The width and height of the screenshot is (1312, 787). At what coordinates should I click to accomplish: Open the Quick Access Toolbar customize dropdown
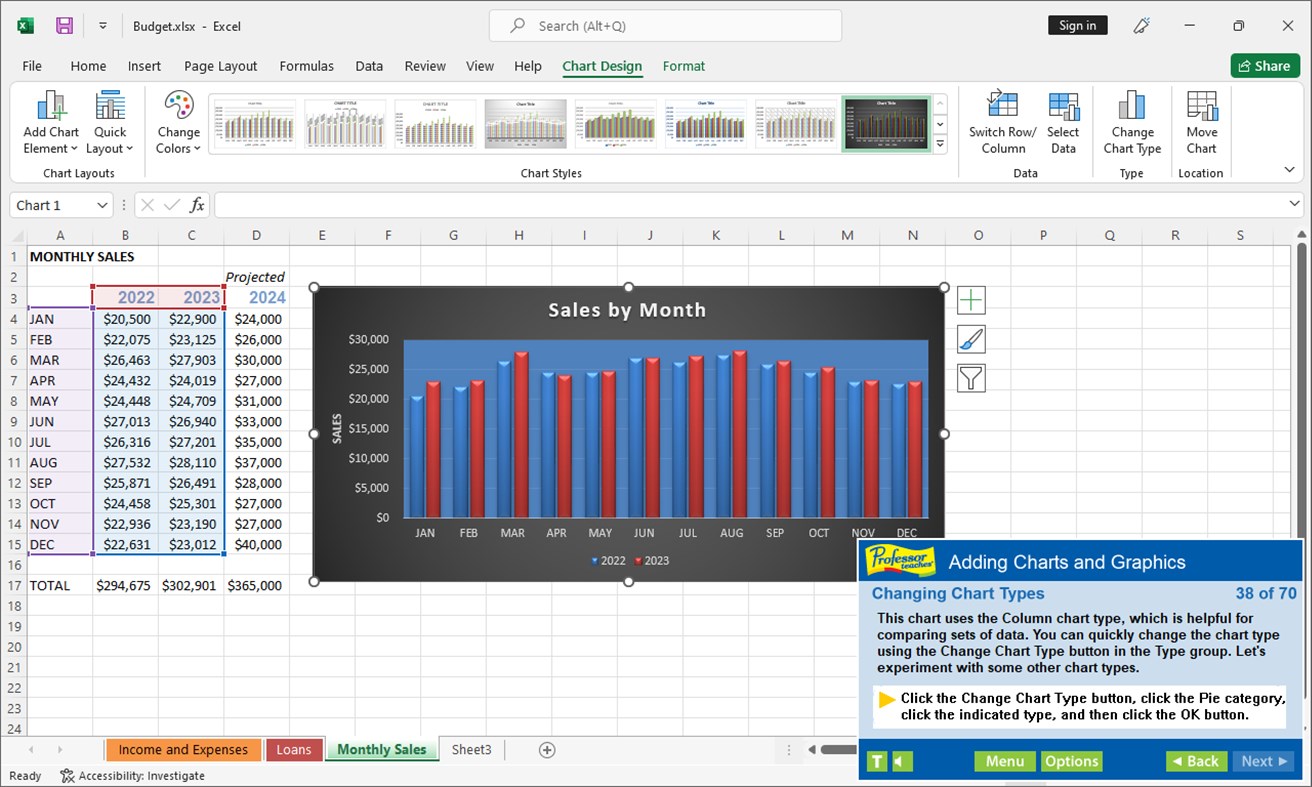pyautogui.click(x=102, y=25)
